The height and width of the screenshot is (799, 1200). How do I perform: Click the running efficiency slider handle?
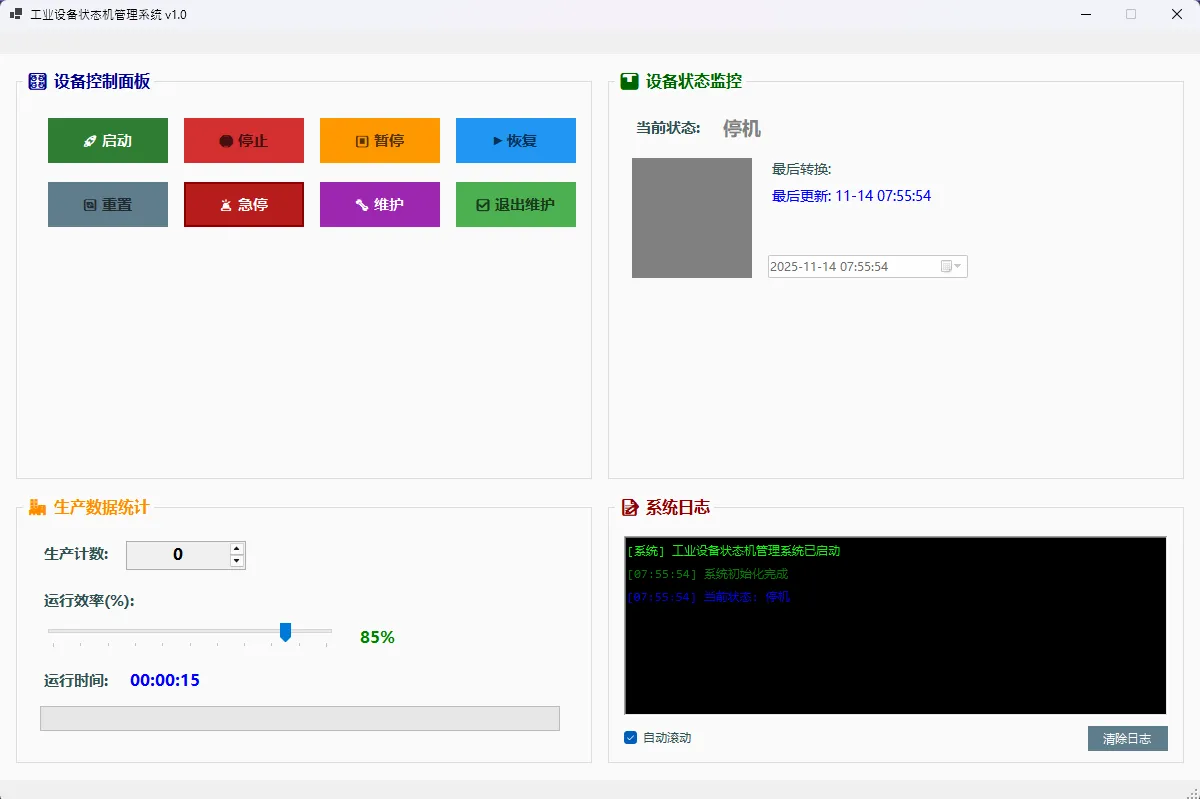pos(285,632)
